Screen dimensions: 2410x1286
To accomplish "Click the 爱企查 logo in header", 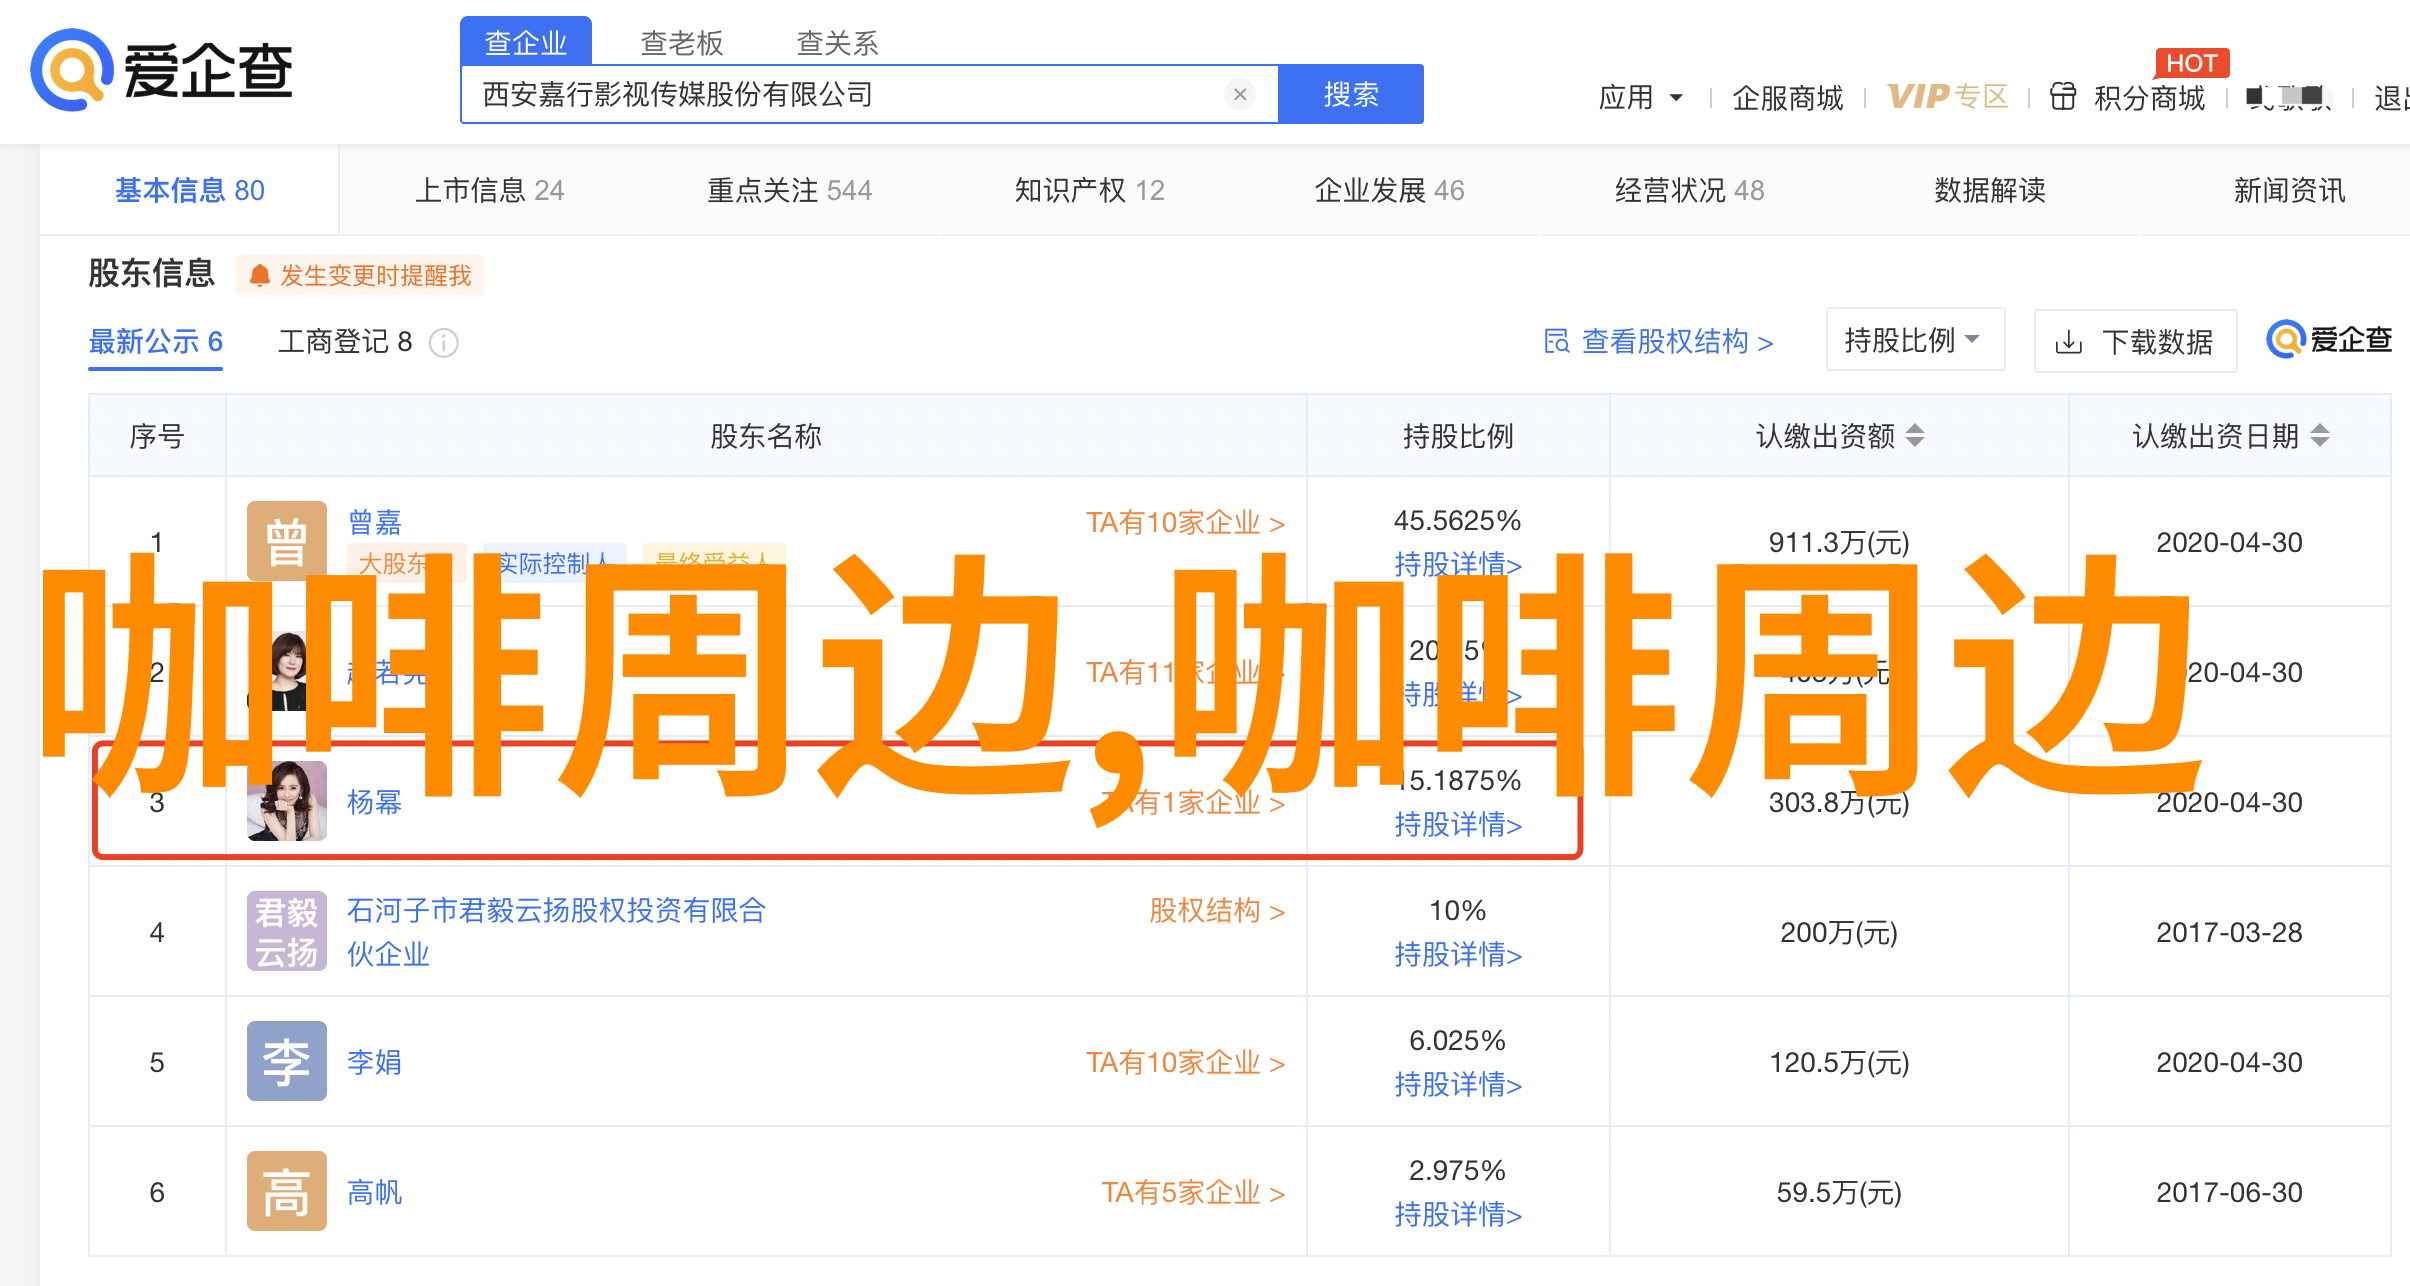I will 161,70.
